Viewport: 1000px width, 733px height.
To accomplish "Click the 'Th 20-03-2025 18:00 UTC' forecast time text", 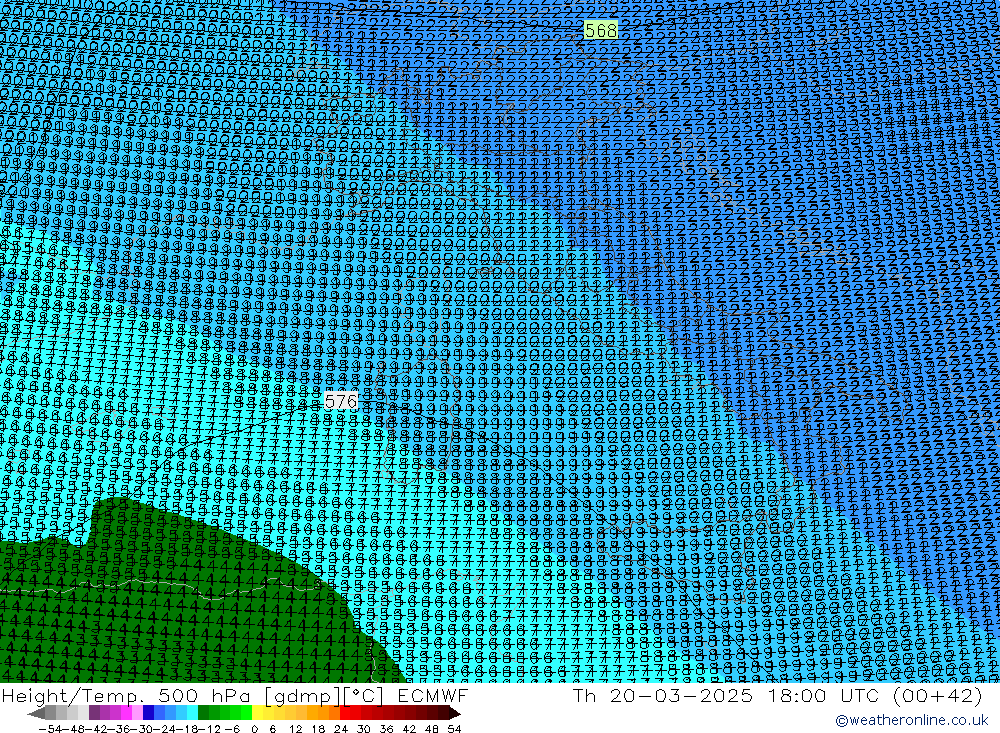I will [725, 695].
